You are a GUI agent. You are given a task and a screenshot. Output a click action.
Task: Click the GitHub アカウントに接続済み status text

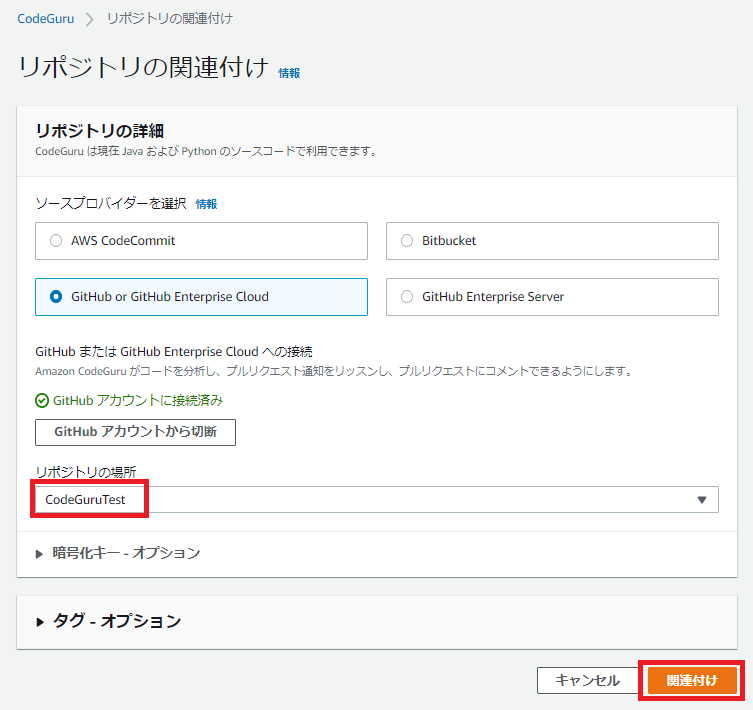tap(138, 401)
